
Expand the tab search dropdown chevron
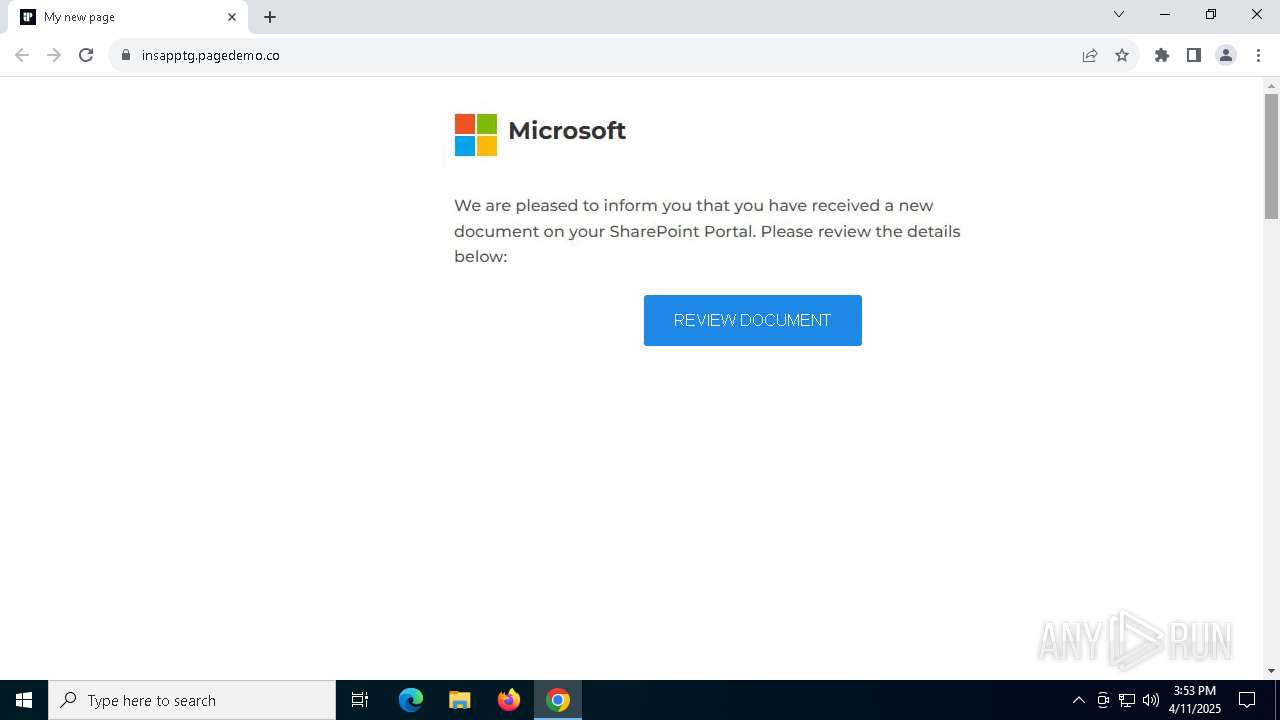(1119, 14)
